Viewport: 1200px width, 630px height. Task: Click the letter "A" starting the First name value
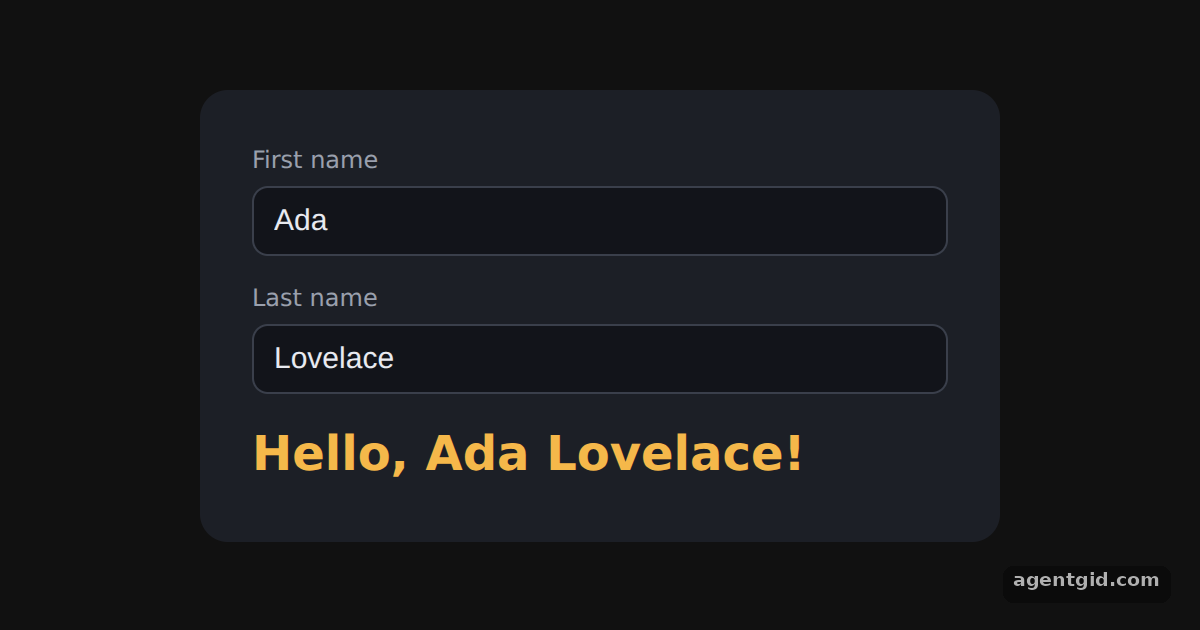284,220
